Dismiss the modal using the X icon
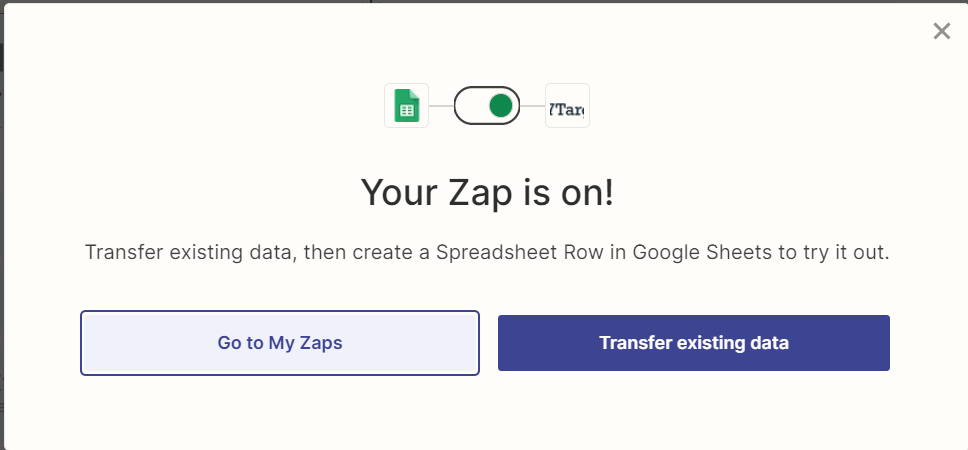Screen dimensions: 968x450 941,31
